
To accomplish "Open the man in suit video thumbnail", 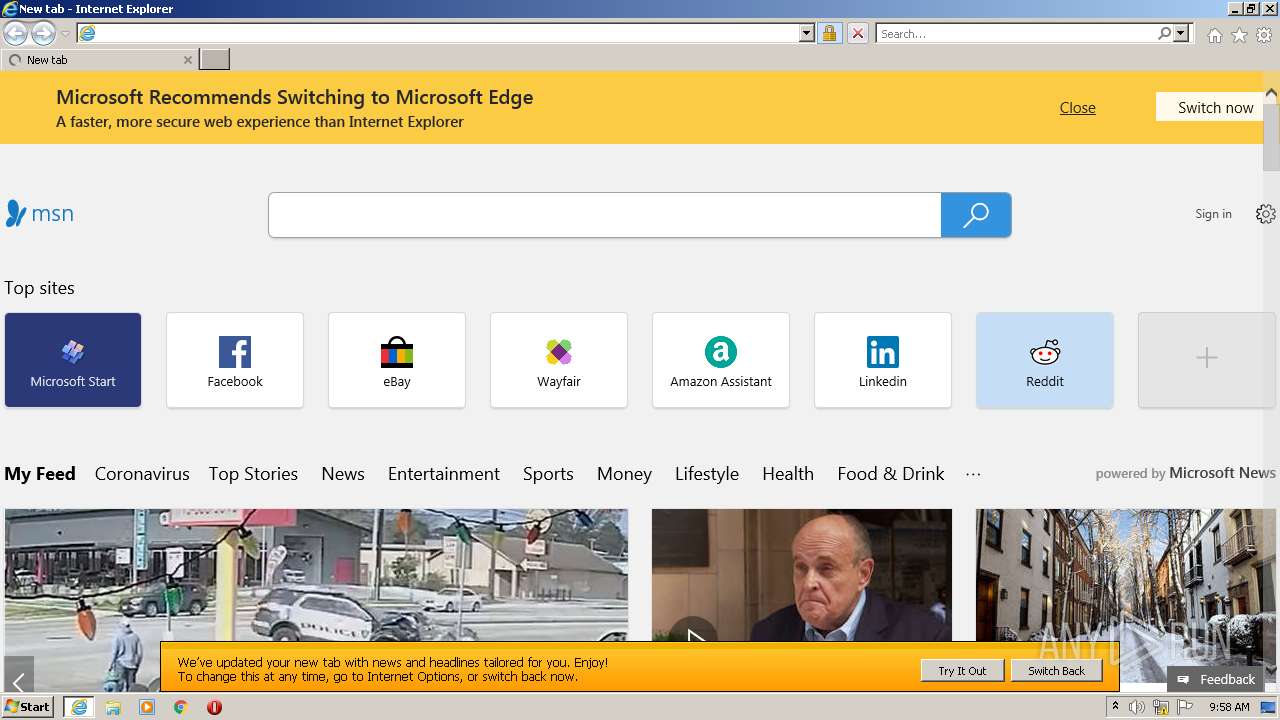I will point(802,575).
